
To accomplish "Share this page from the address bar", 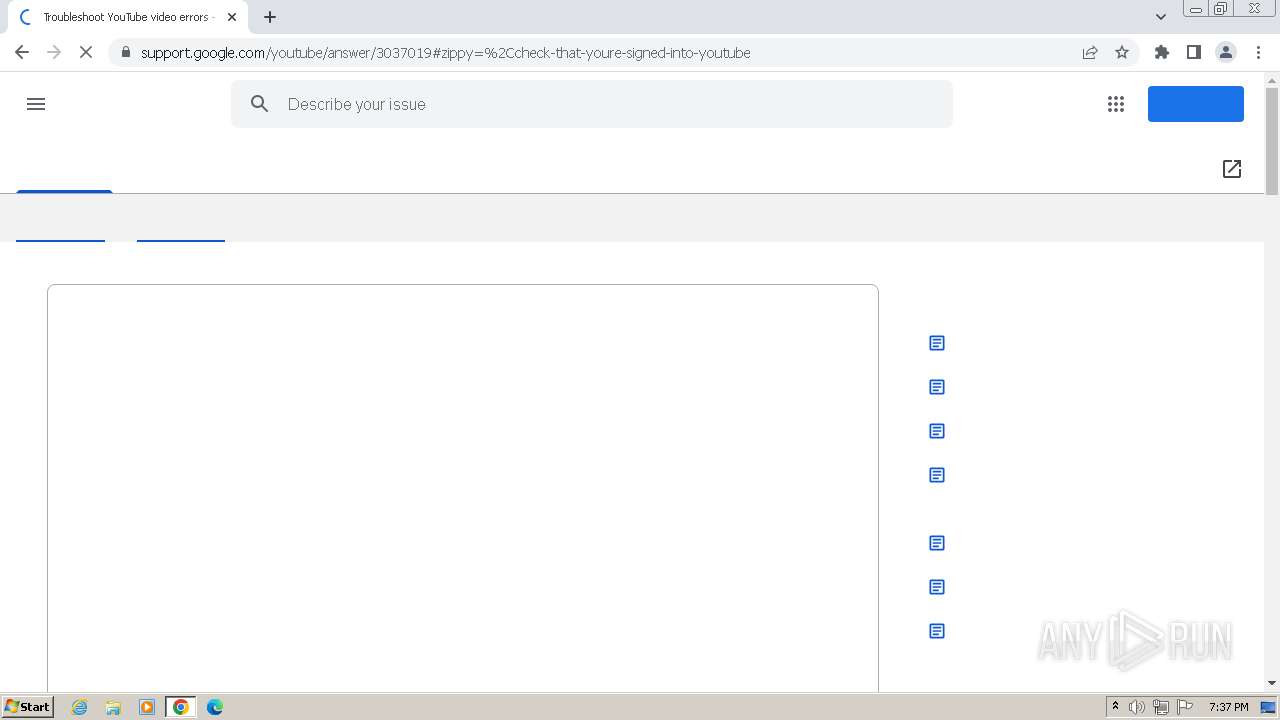I will click(x=1090, y=52).
